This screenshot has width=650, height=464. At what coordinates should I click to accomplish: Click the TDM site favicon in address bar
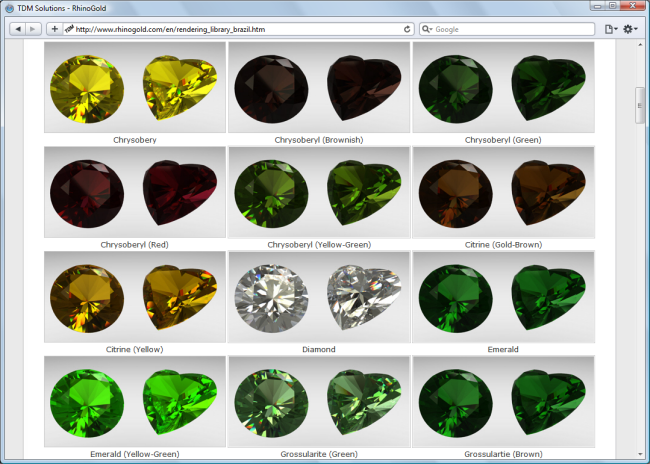[69, 29]
